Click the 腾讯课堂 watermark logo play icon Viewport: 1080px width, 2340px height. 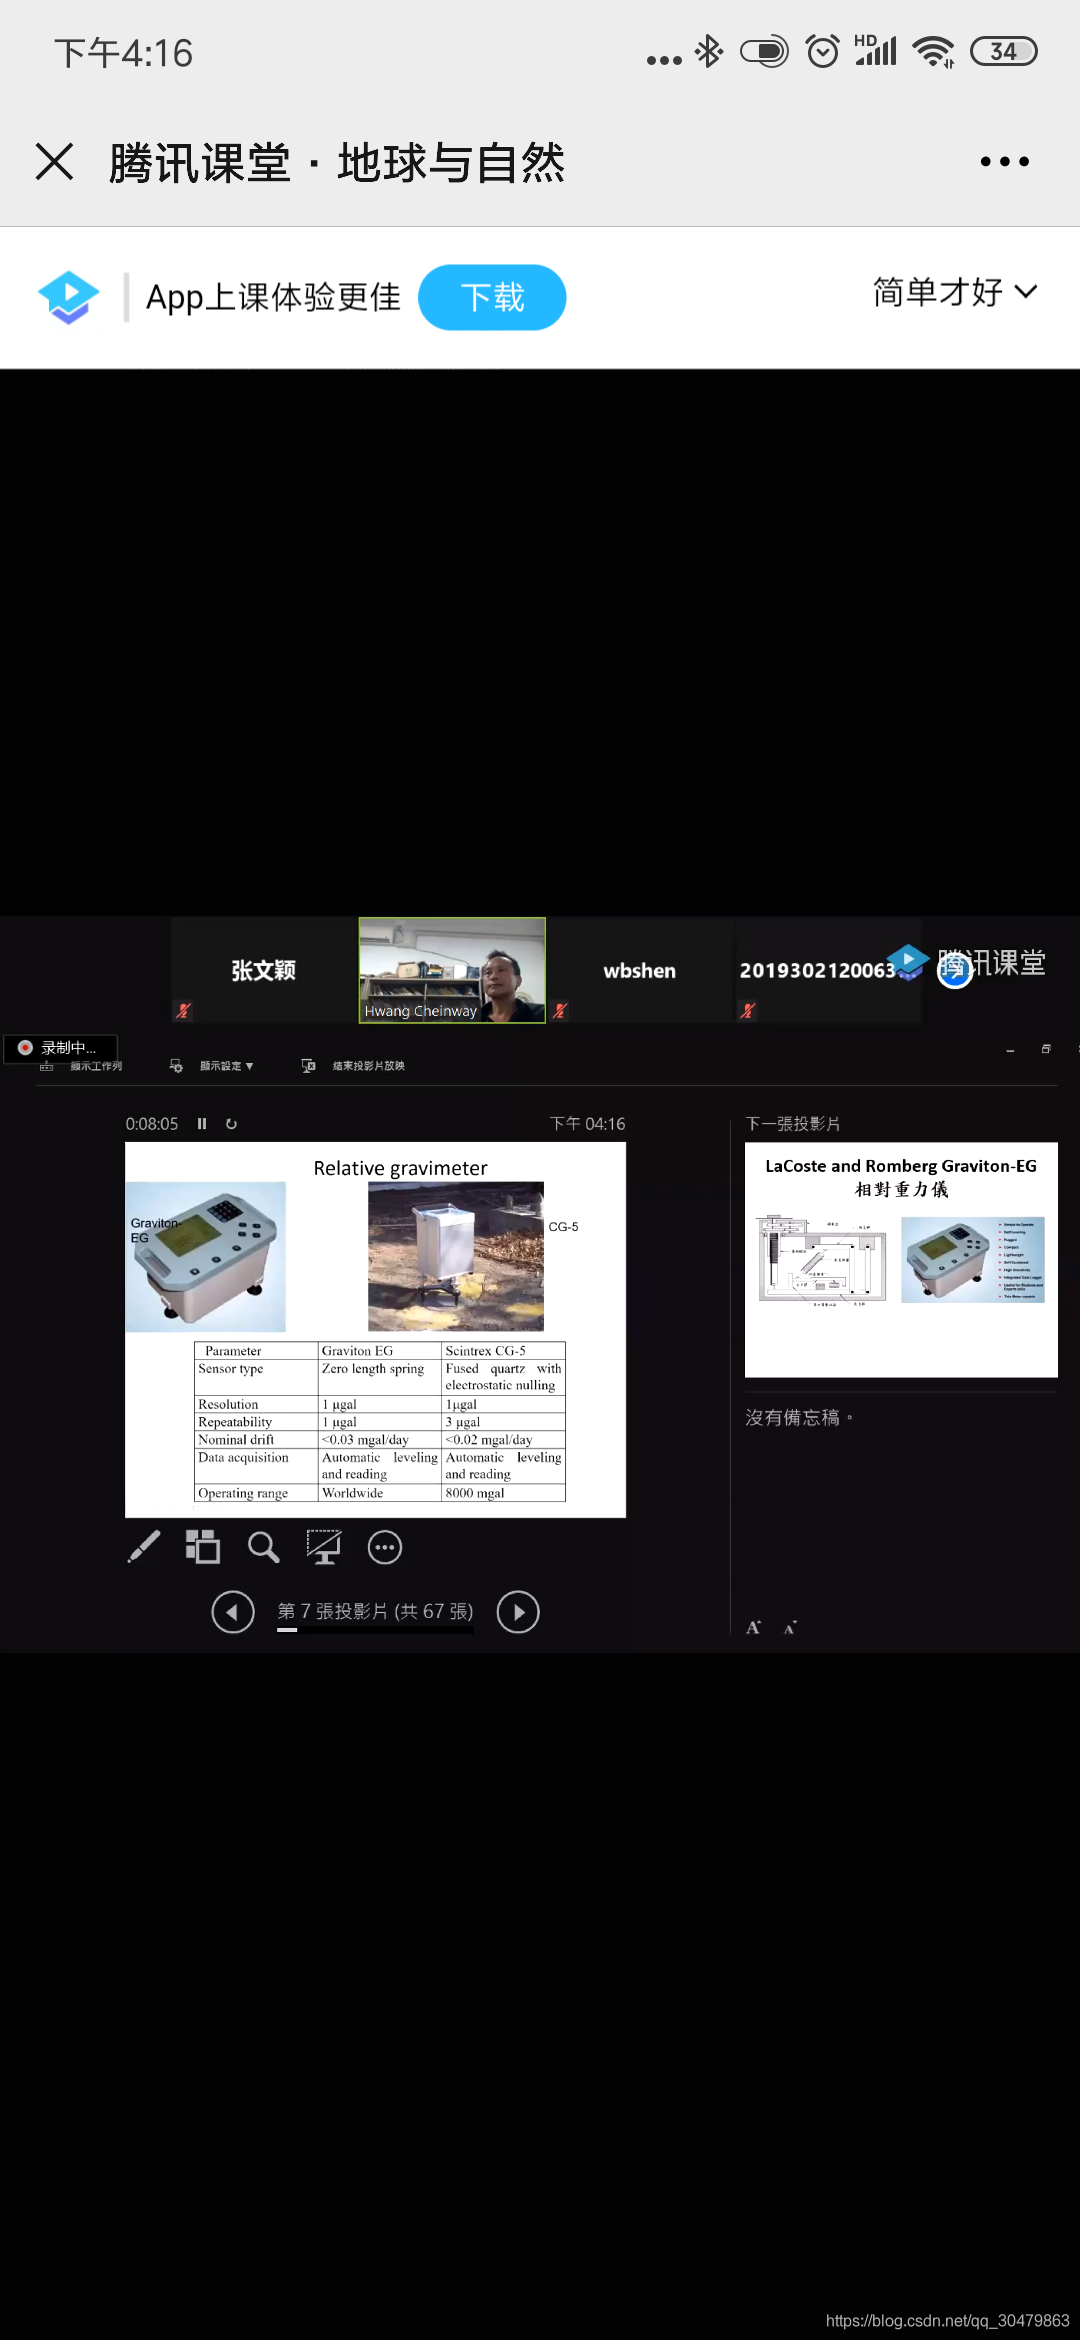908,961
